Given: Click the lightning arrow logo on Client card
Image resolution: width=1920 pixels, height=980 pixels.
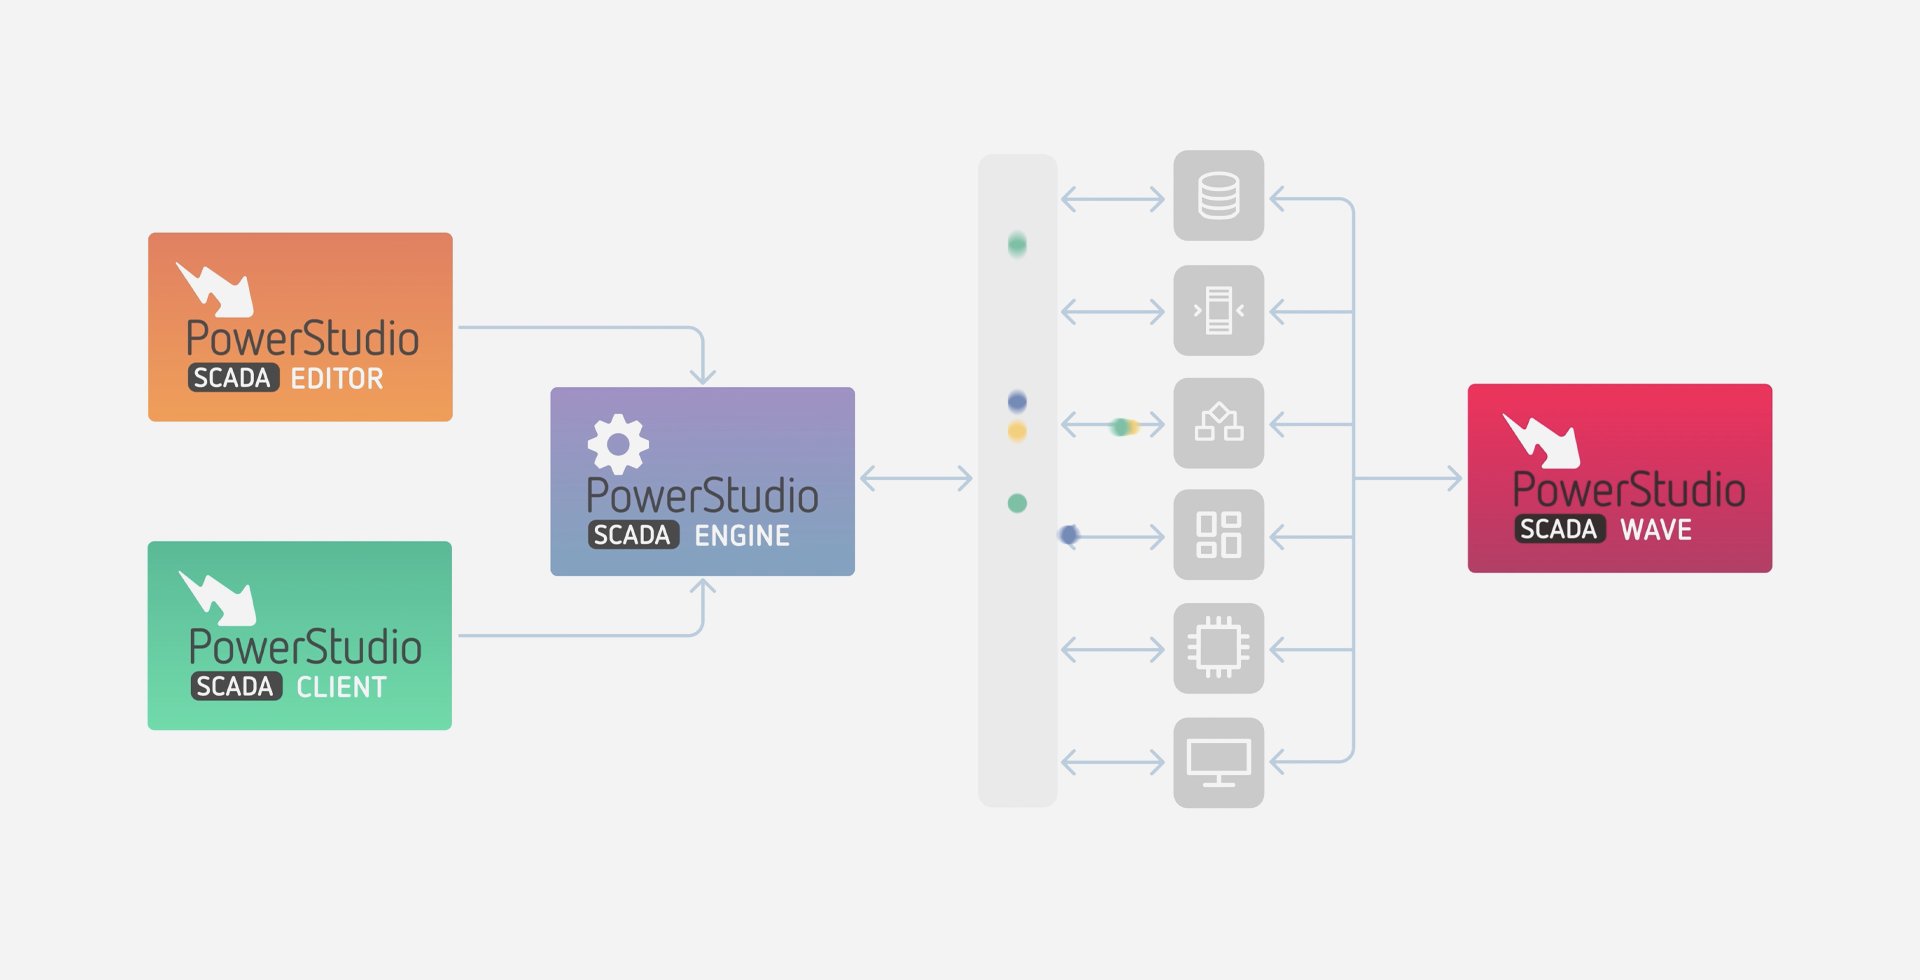Looking at the screenshot, I should (x=217, y=598).
